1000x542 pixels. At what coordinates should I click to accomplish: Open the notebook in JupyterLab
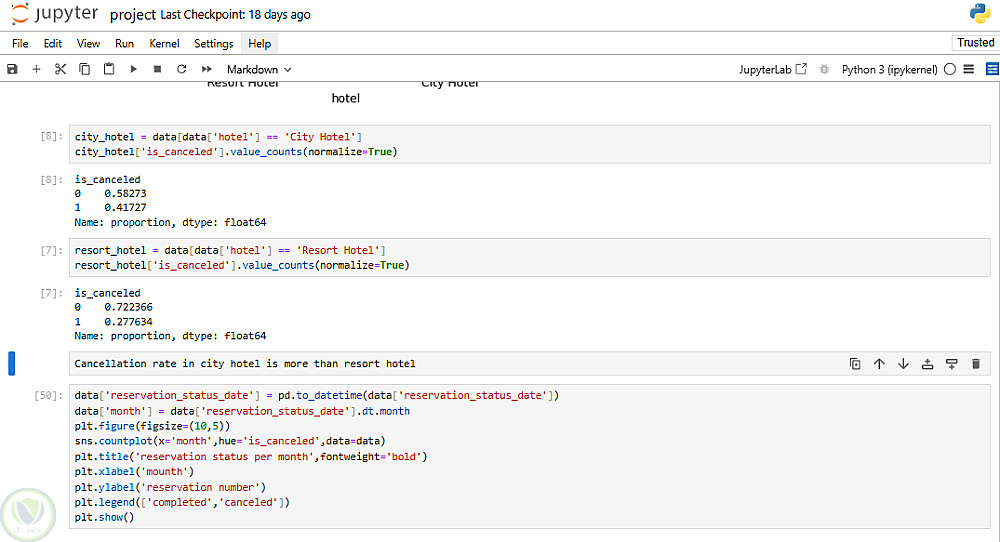pyautogui.click(x=772, y=69)
